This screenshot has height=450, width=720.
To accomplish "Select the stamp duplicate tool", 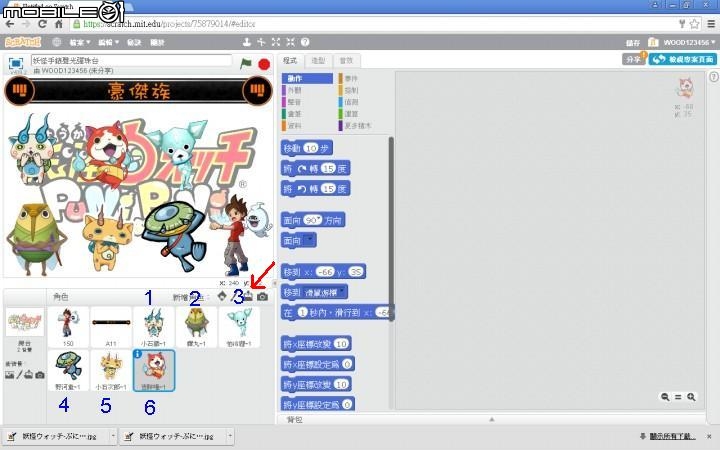I will pos(247,42).
